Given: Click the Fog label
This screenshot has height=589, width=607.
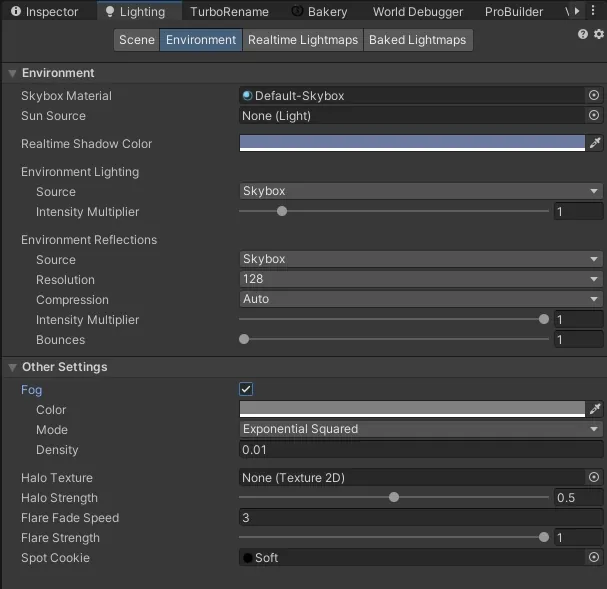Looking at the screenshot, I should point(31,390).
